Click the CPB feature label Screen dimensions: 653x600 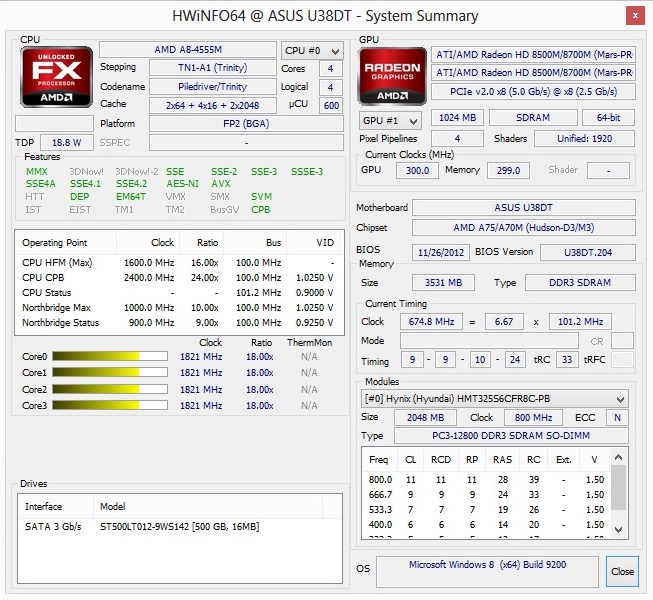coord(261,210)
